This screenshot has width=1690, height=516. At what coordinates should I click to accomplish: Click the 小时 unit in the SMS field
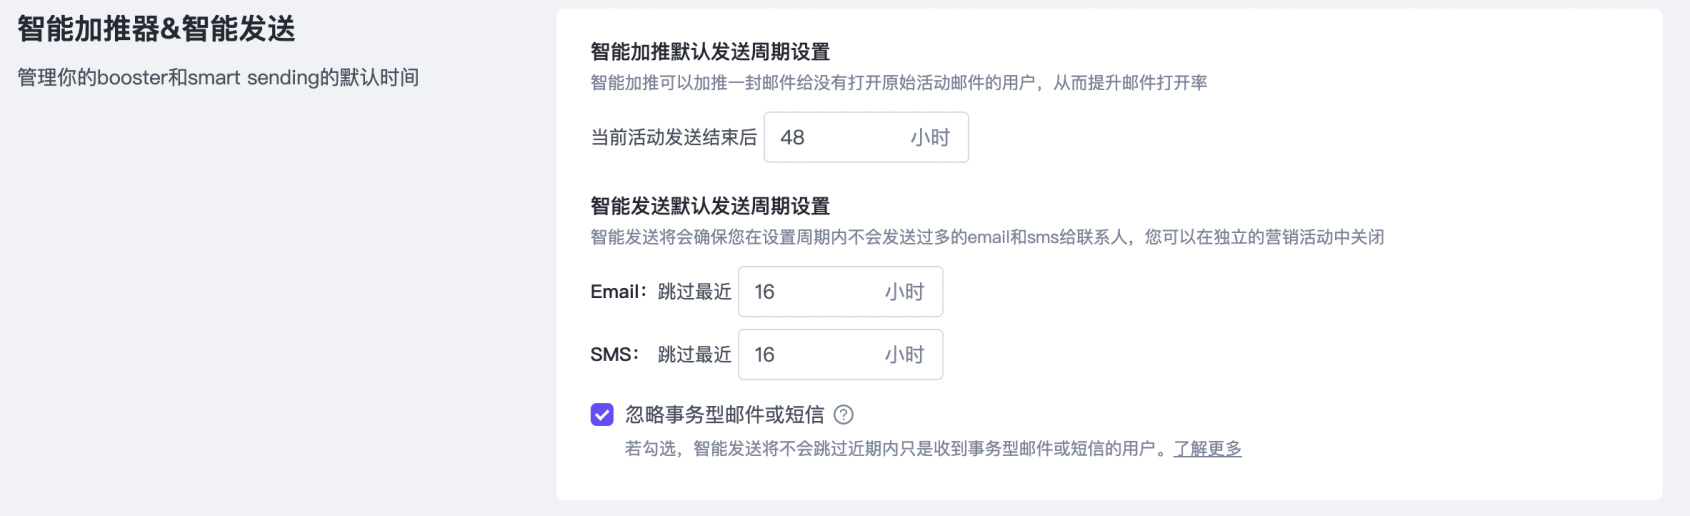[904, 355]
